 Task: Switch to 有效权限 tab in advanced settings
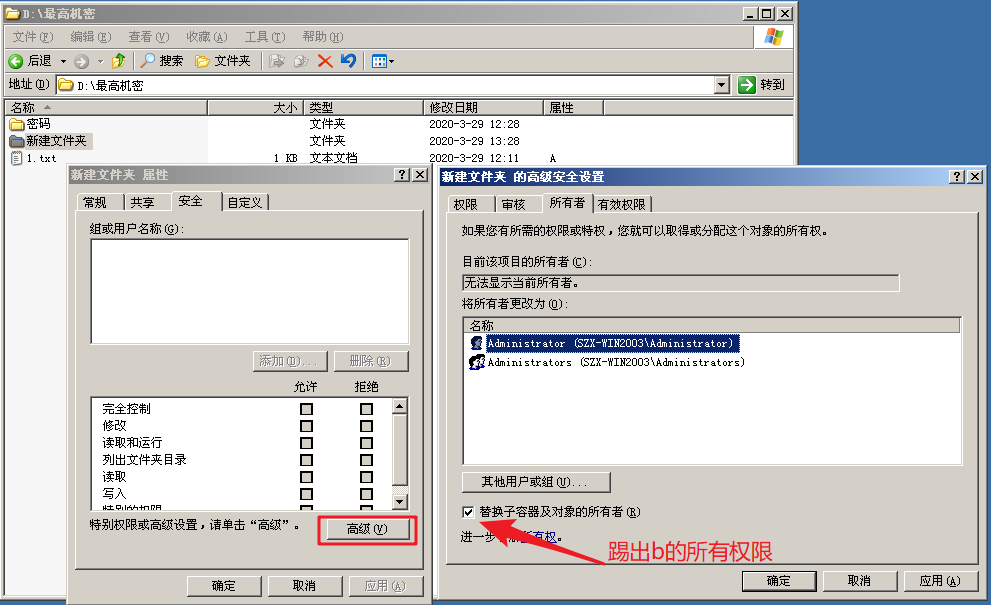622,204
